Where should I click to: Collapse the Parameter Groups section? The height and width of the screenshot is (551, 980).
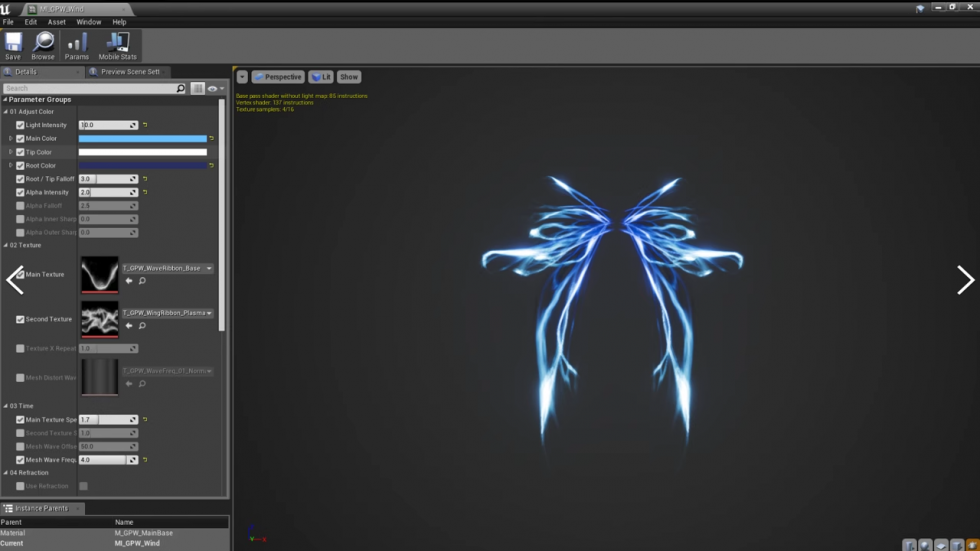click(5, 99)
